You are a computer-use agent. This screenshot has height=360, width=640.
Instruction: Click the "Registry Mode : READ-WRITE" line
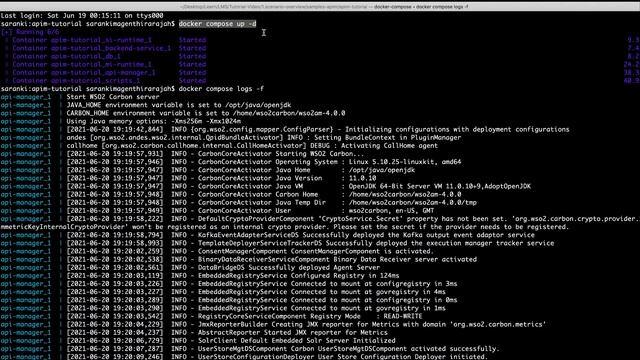click(211, 316)
